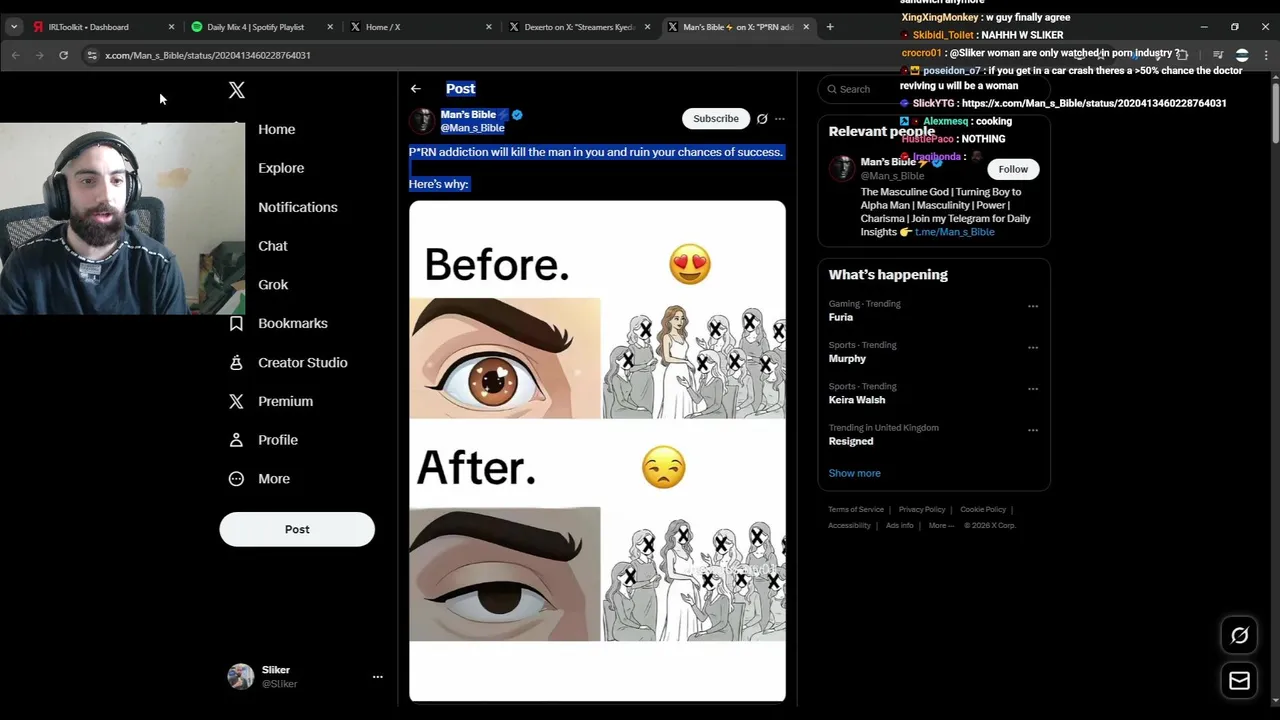
Task: Click the browser forward arrow
Action: click(x=39, y=55)
